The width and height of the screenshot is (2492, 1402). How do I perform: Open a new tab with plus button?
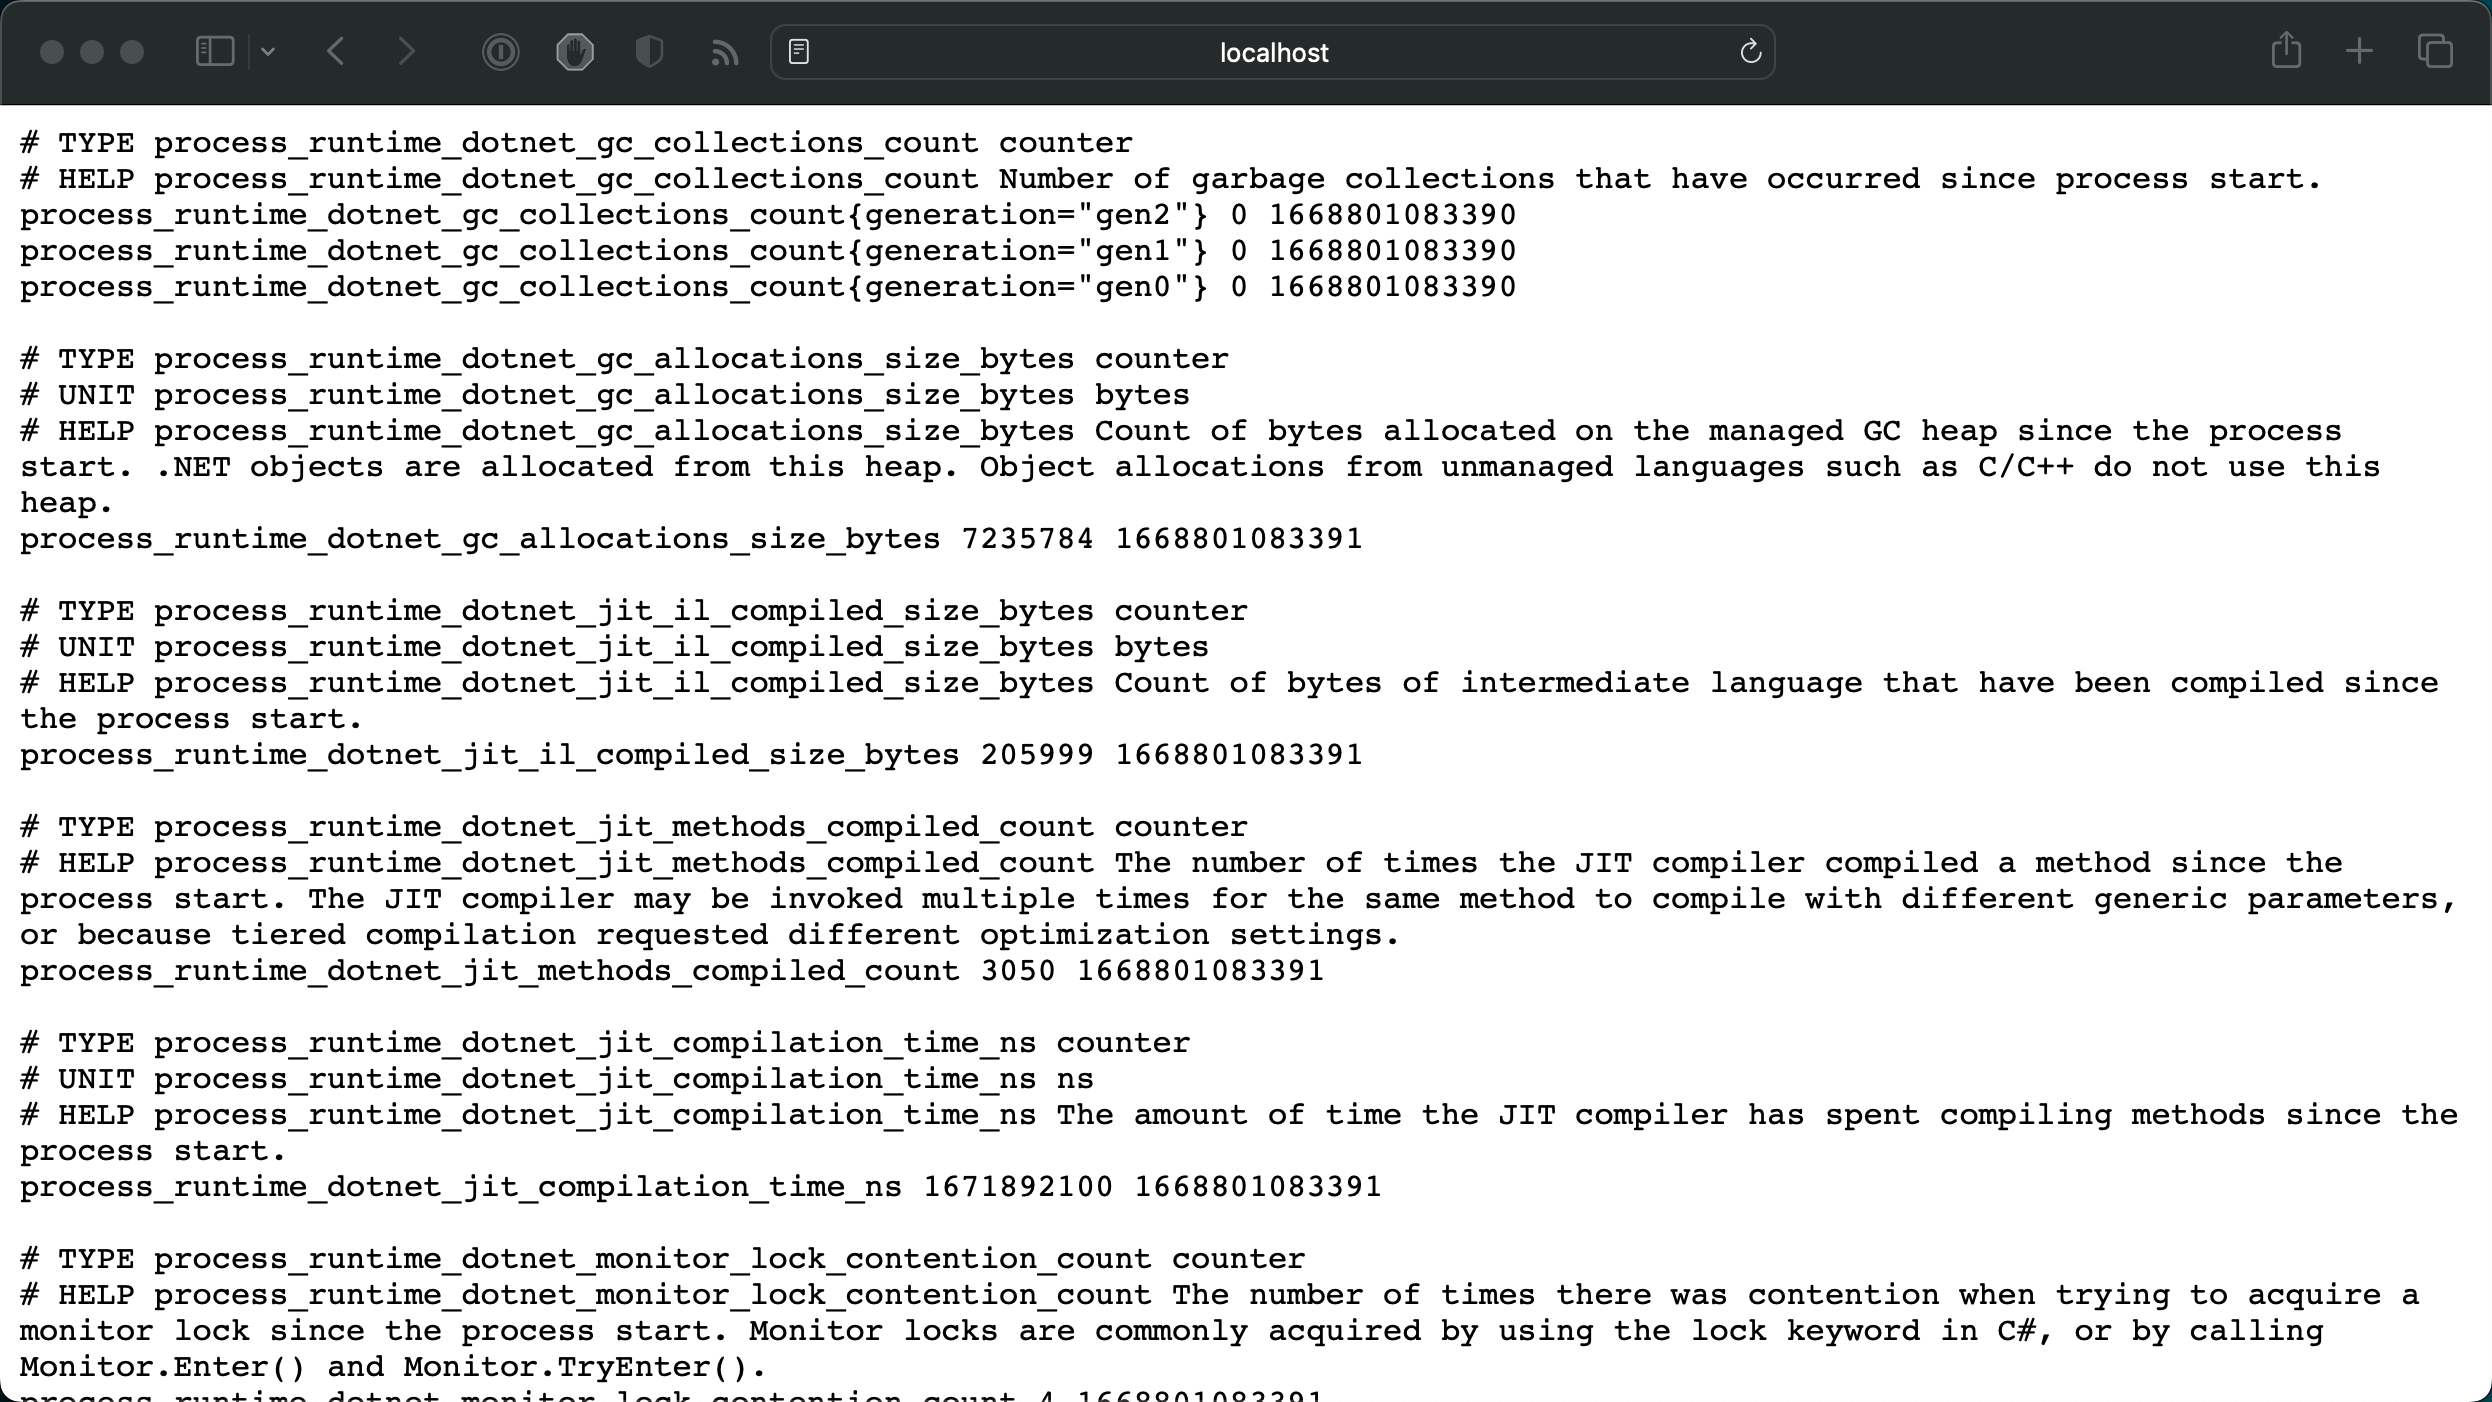(x=2359, y=51)
